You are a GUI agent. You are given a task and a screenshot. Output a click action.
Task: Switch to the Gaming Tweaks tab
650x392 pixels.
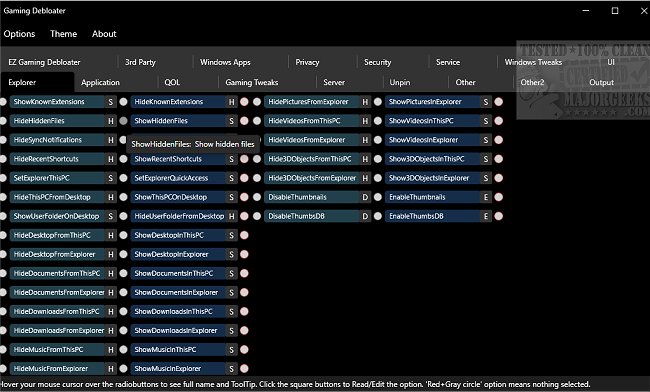pyautogui.click(x=252, y=82)
